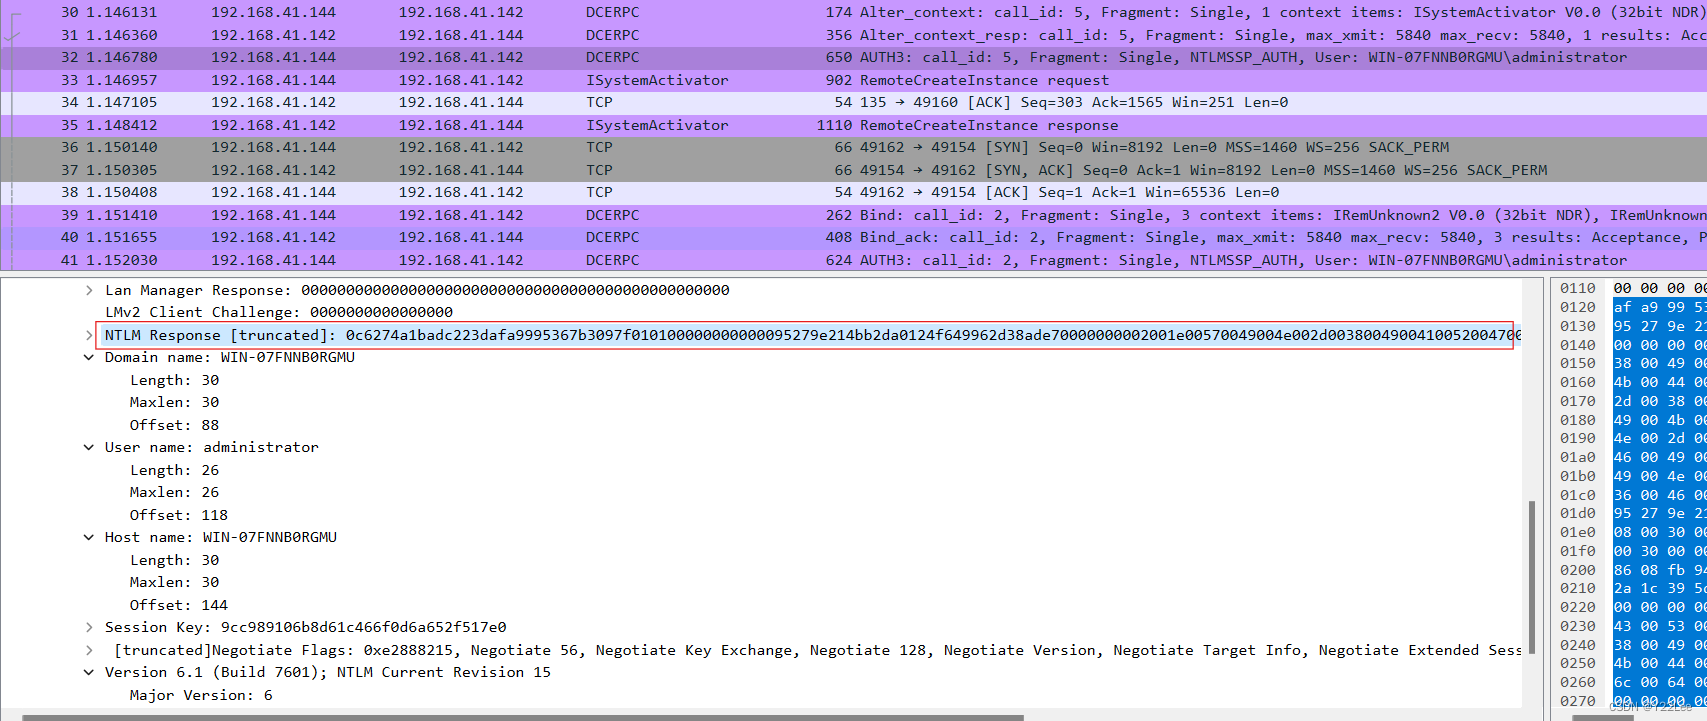Click hex dump row at offset 0230
1707x721 pixels.
coord(1632,626)
